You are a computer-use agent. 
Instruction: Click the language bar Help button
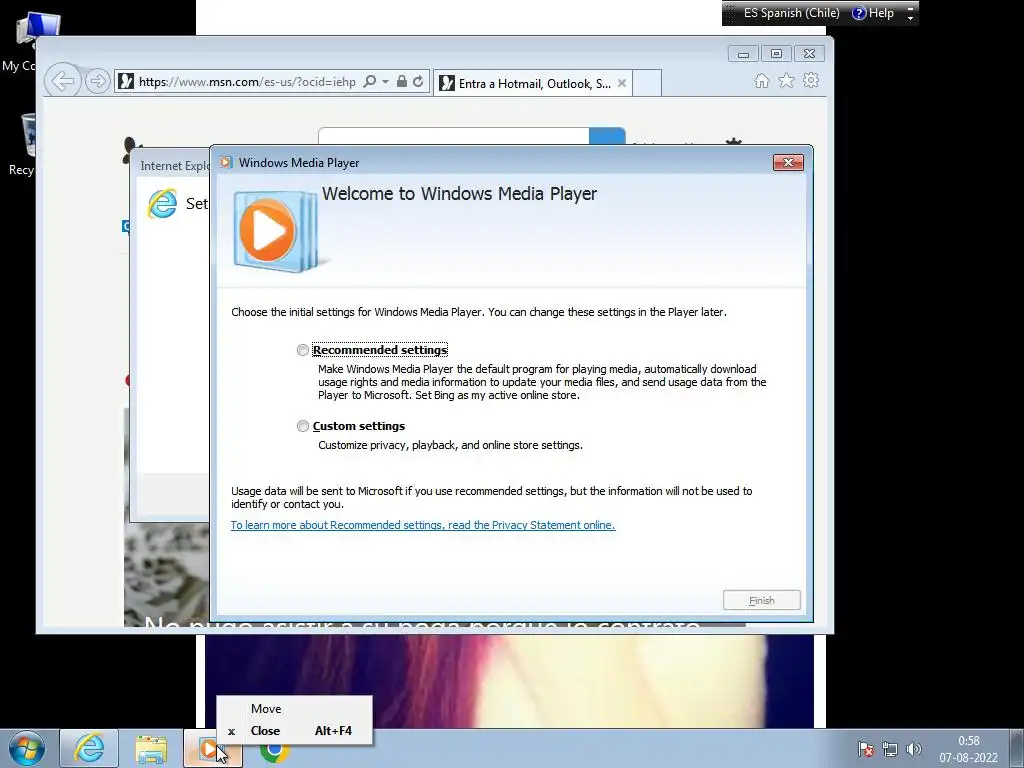click(x=873, y=13)
